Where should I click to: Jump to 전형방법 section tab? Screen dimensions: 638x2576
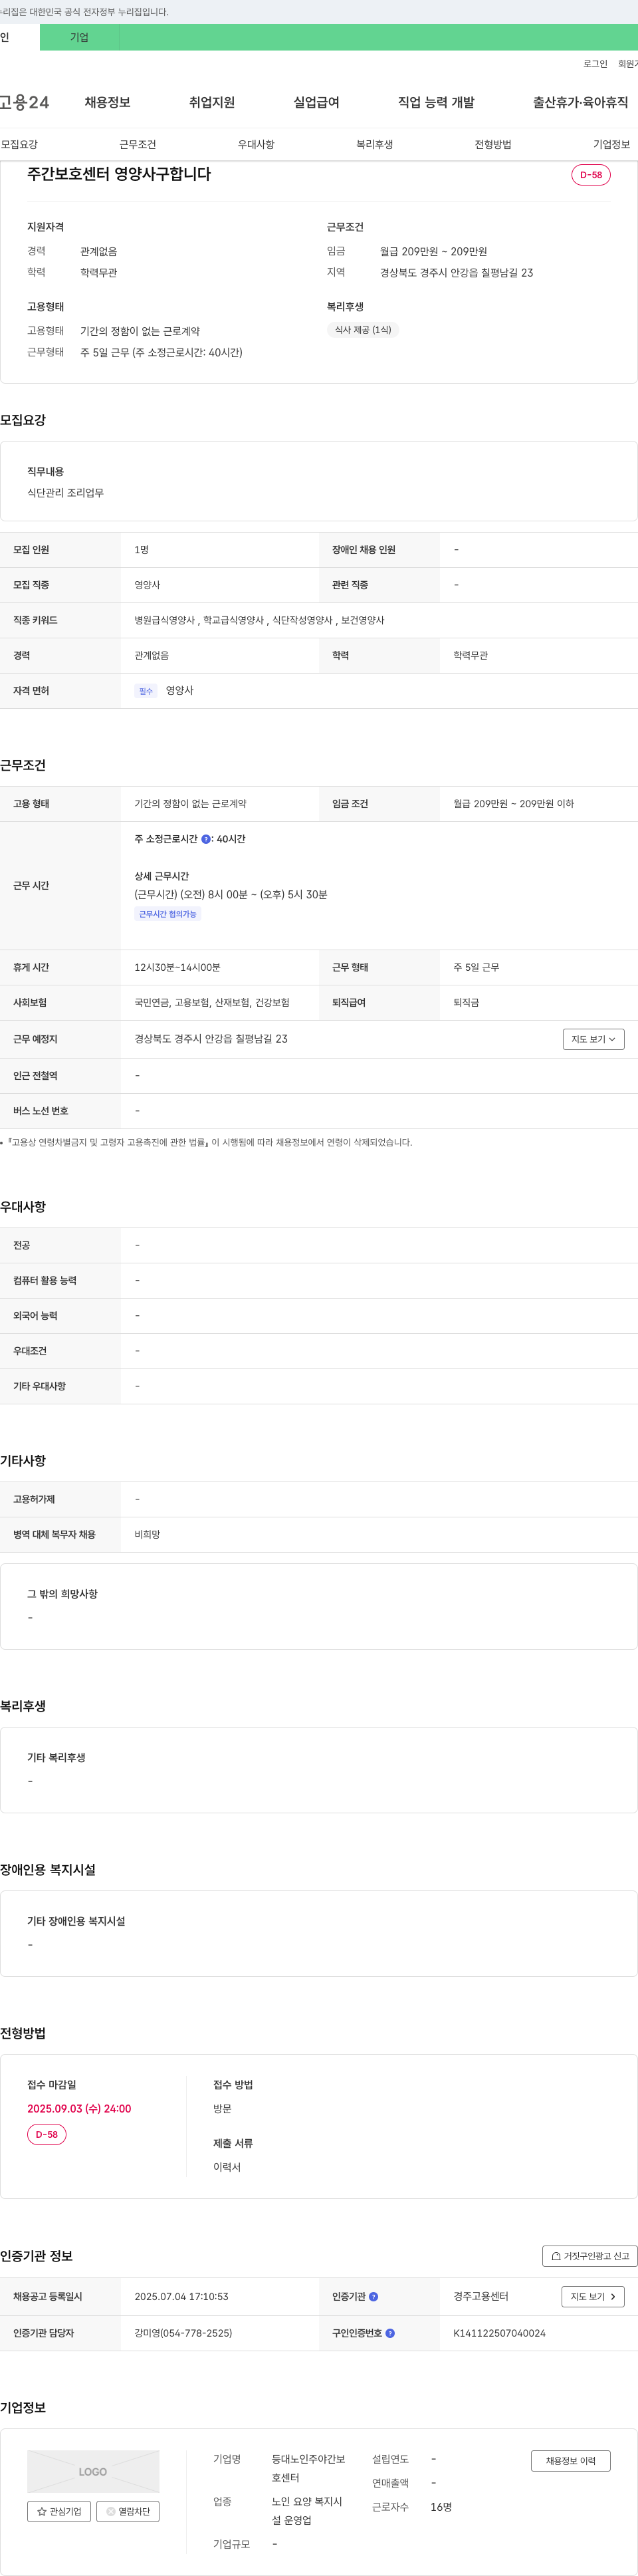pos(493,144)
